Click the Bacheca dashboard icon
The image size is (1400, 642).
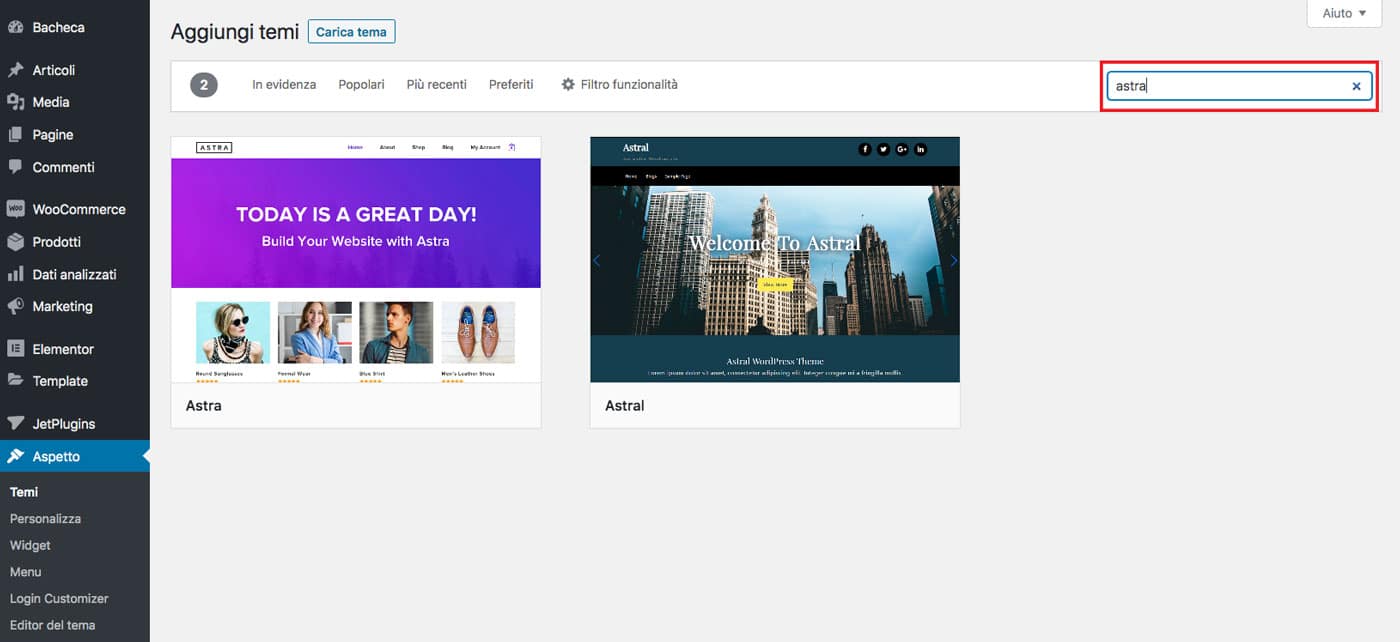[x=15, y=28]
